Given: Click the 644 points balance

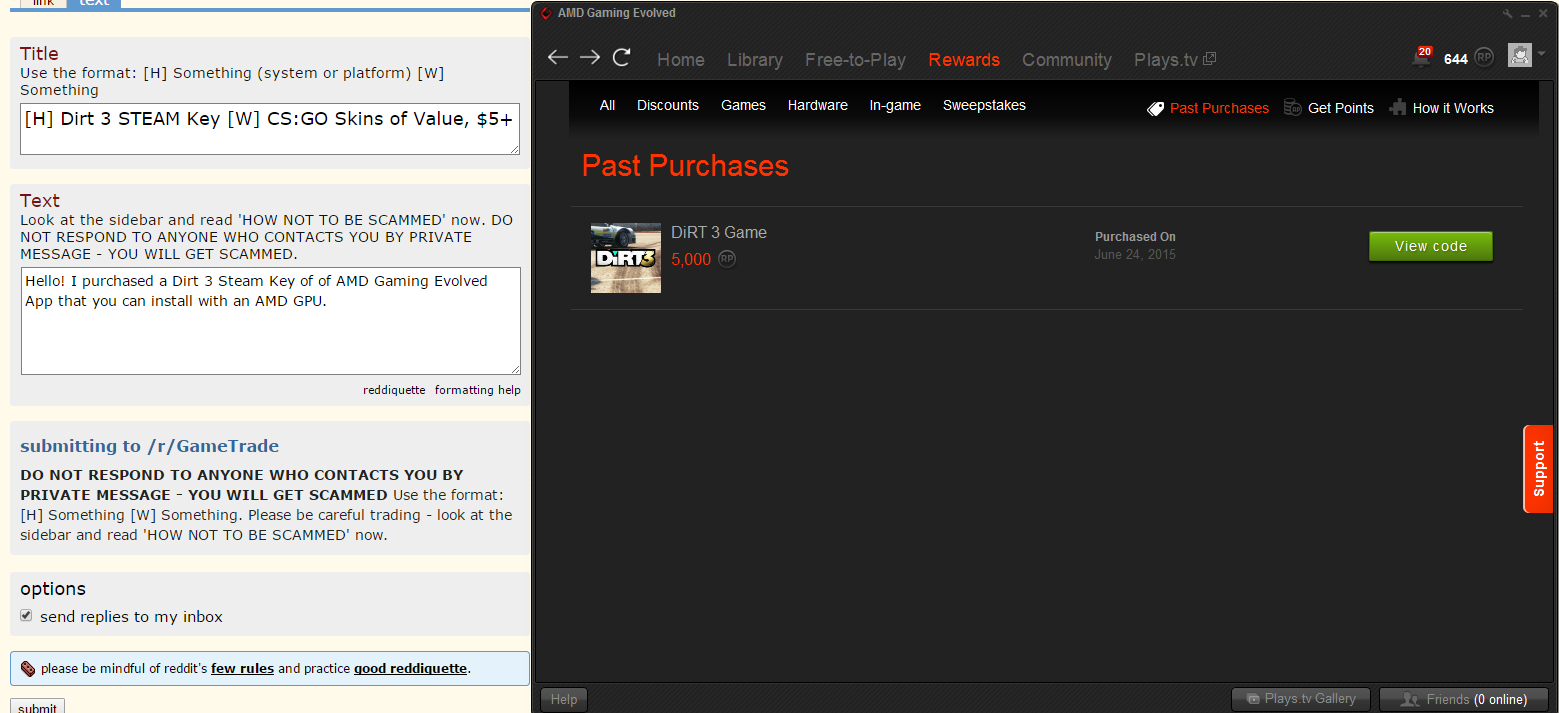Looking at the screenshot, I should tap(1456, 59).
